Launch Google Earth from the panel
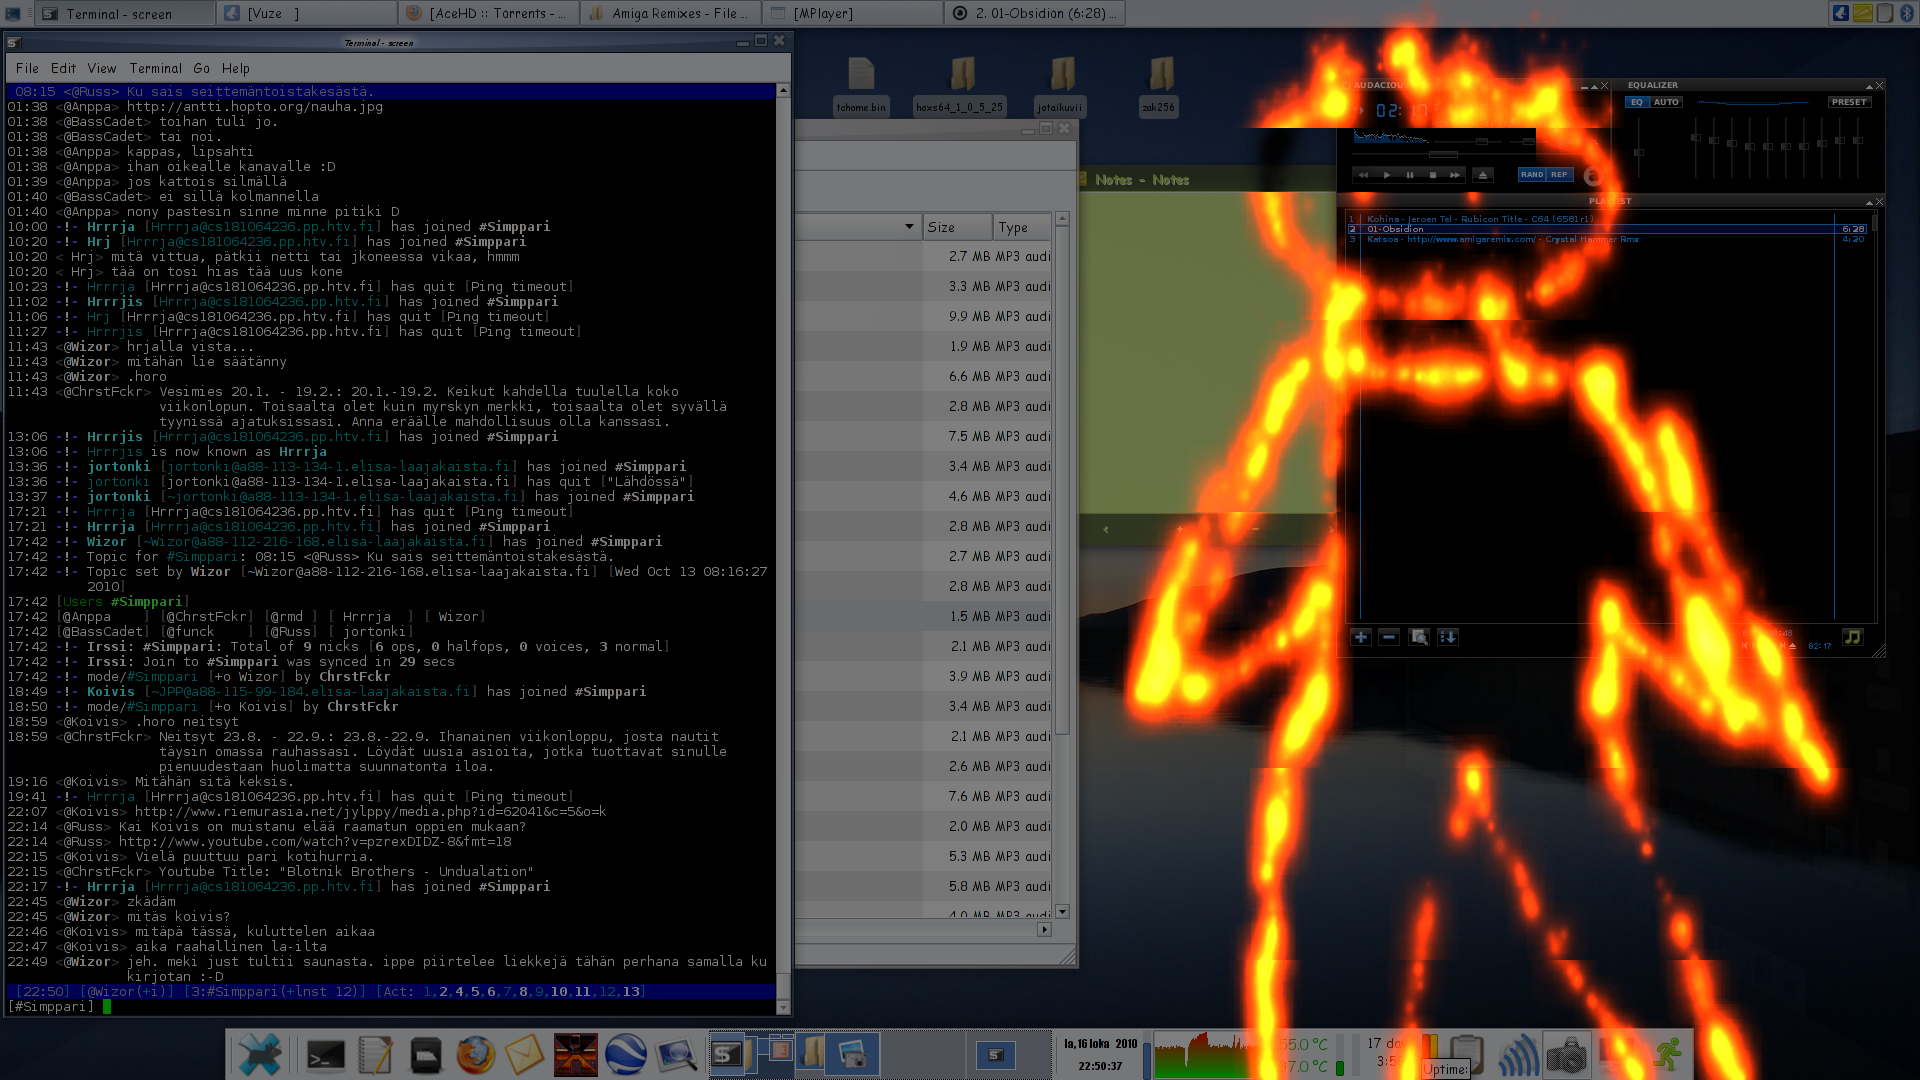 (626, 1054)
